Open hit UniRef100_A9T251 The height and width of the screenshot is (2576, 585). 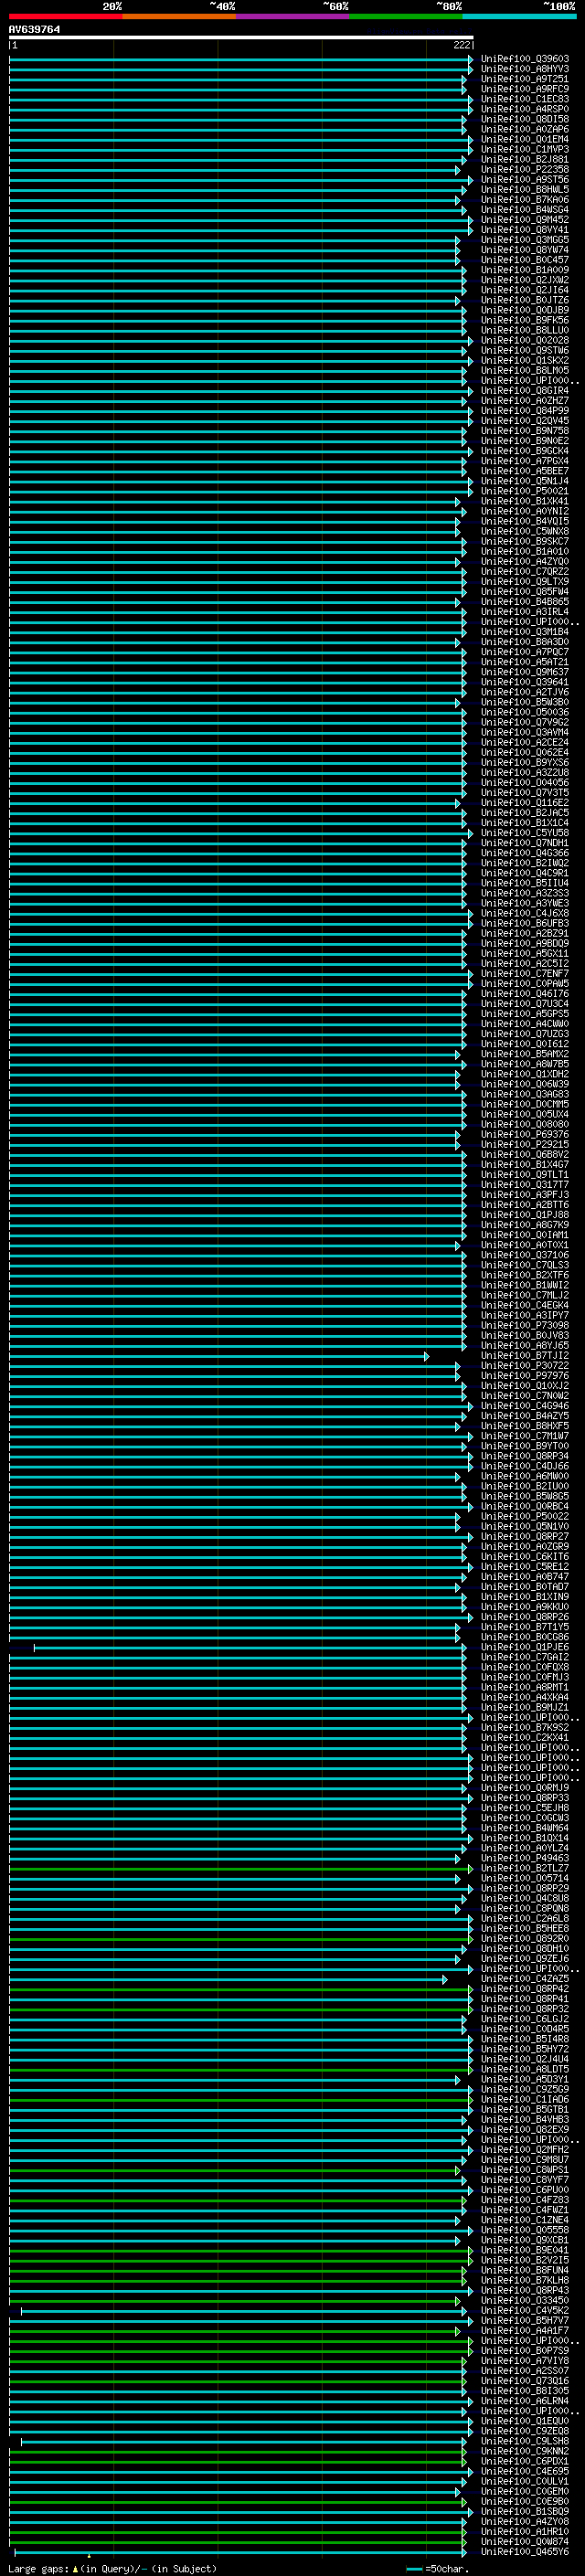tap(525, 79)
